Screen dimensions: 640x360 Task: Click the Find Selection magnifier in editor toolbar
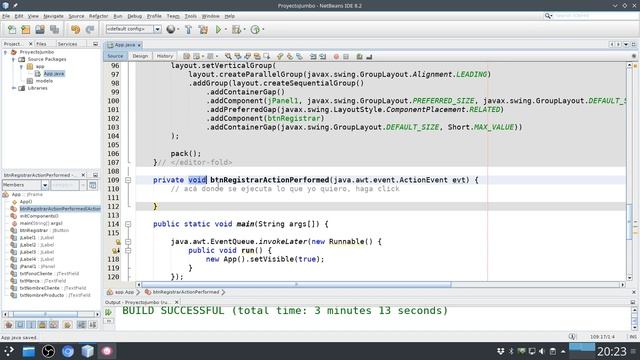228,56
